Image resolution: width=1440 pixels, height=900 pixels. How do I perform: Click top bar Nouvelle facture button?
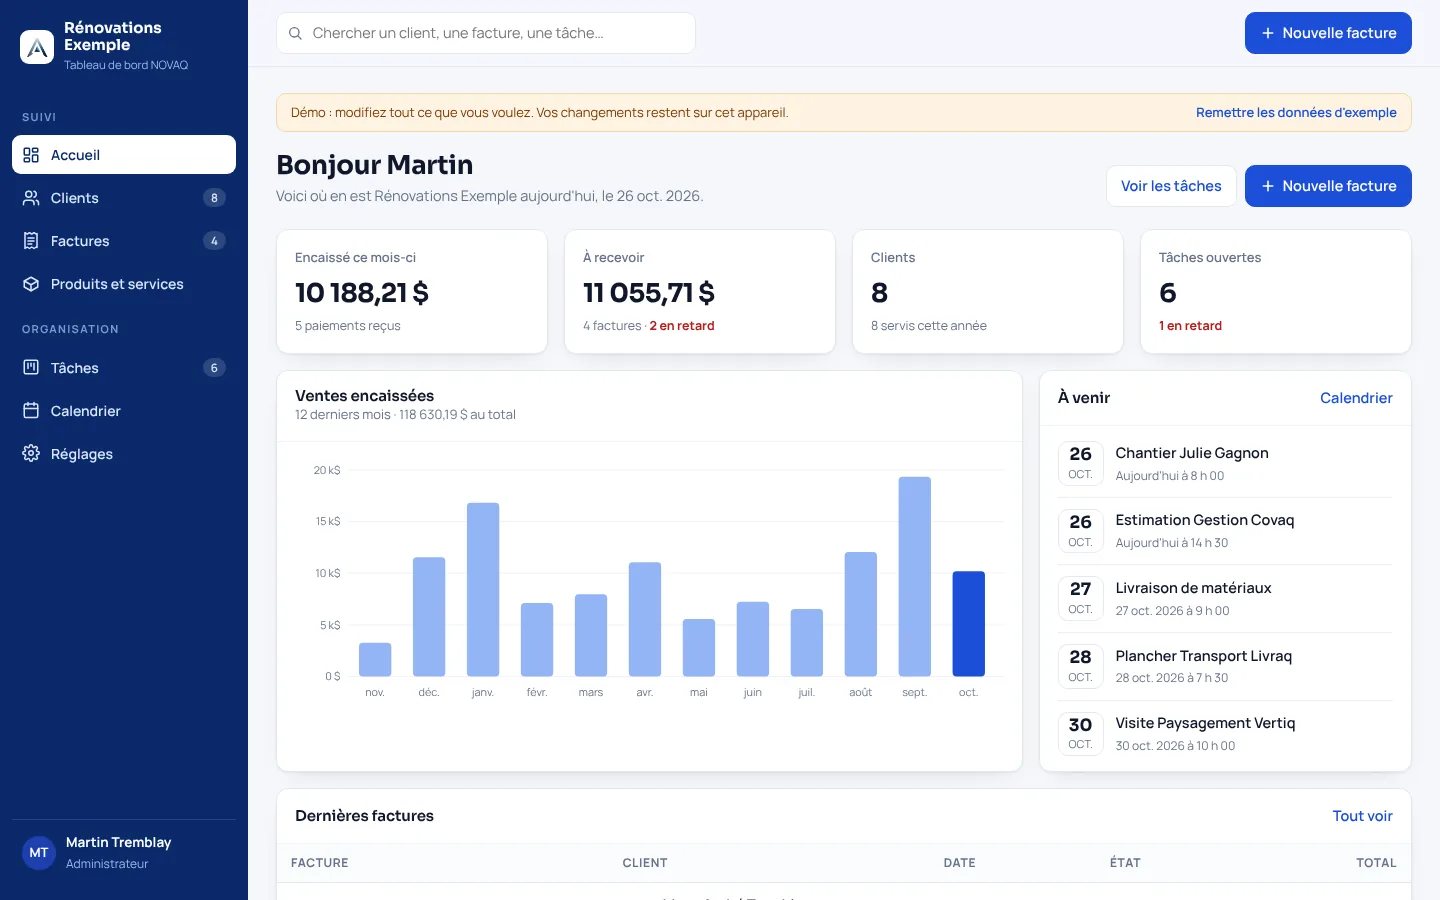pos(1328,33)
